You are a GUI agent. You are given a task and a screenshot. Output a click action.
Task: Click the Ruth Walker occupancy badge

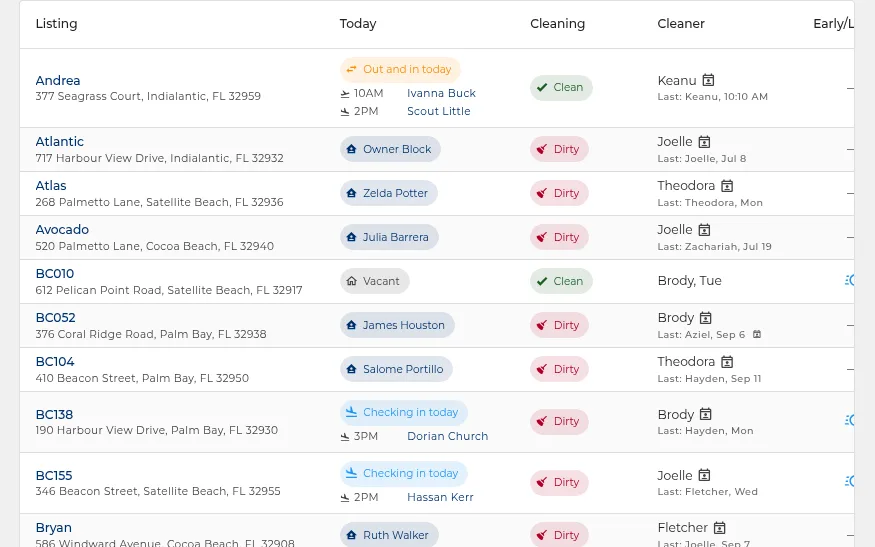tap(389, 535)
